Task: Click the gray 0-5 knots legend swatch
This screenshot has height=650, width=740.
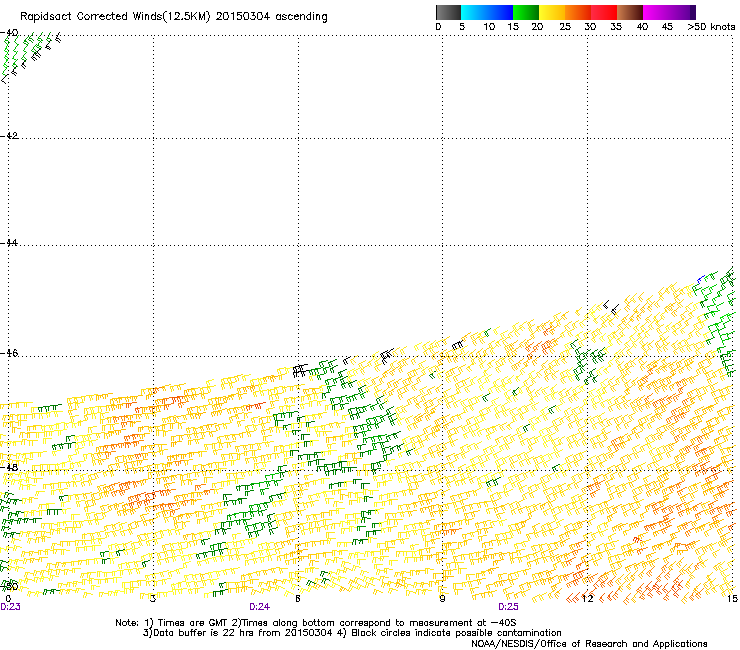Action: pyautogui.click(x=448, y=12)
